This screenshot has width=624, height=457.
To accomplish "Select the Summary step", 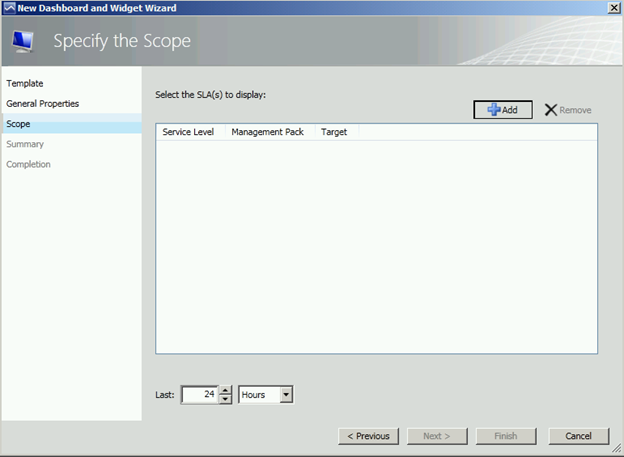I will [x=25, y=144].
